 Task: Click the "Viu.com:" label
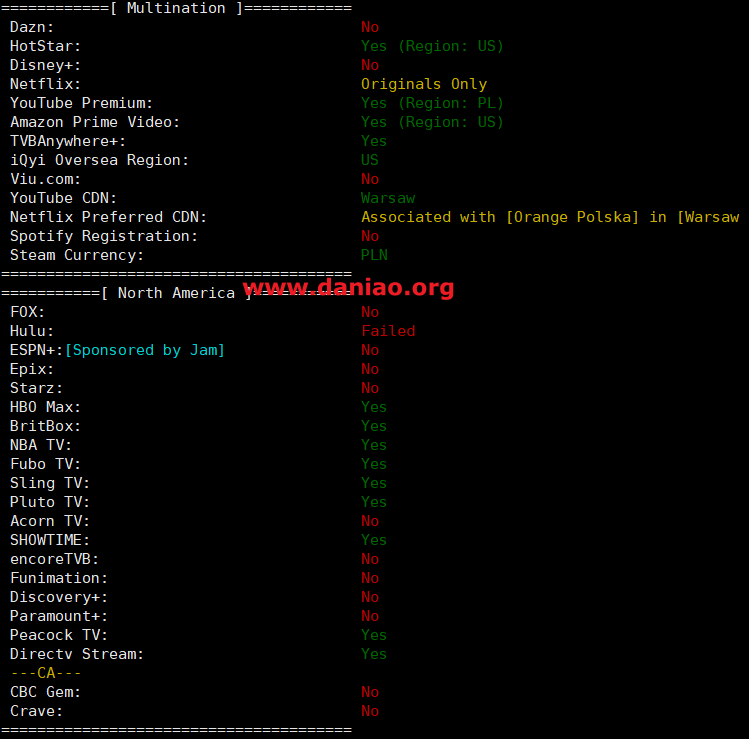coord(45,179)
